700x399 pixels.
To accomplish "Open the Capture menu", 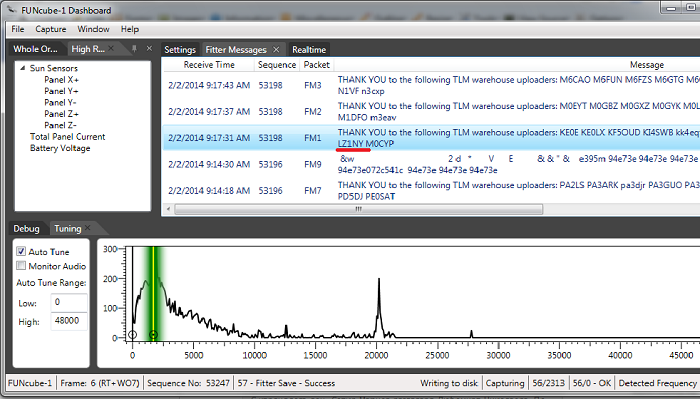I will 51,29.
